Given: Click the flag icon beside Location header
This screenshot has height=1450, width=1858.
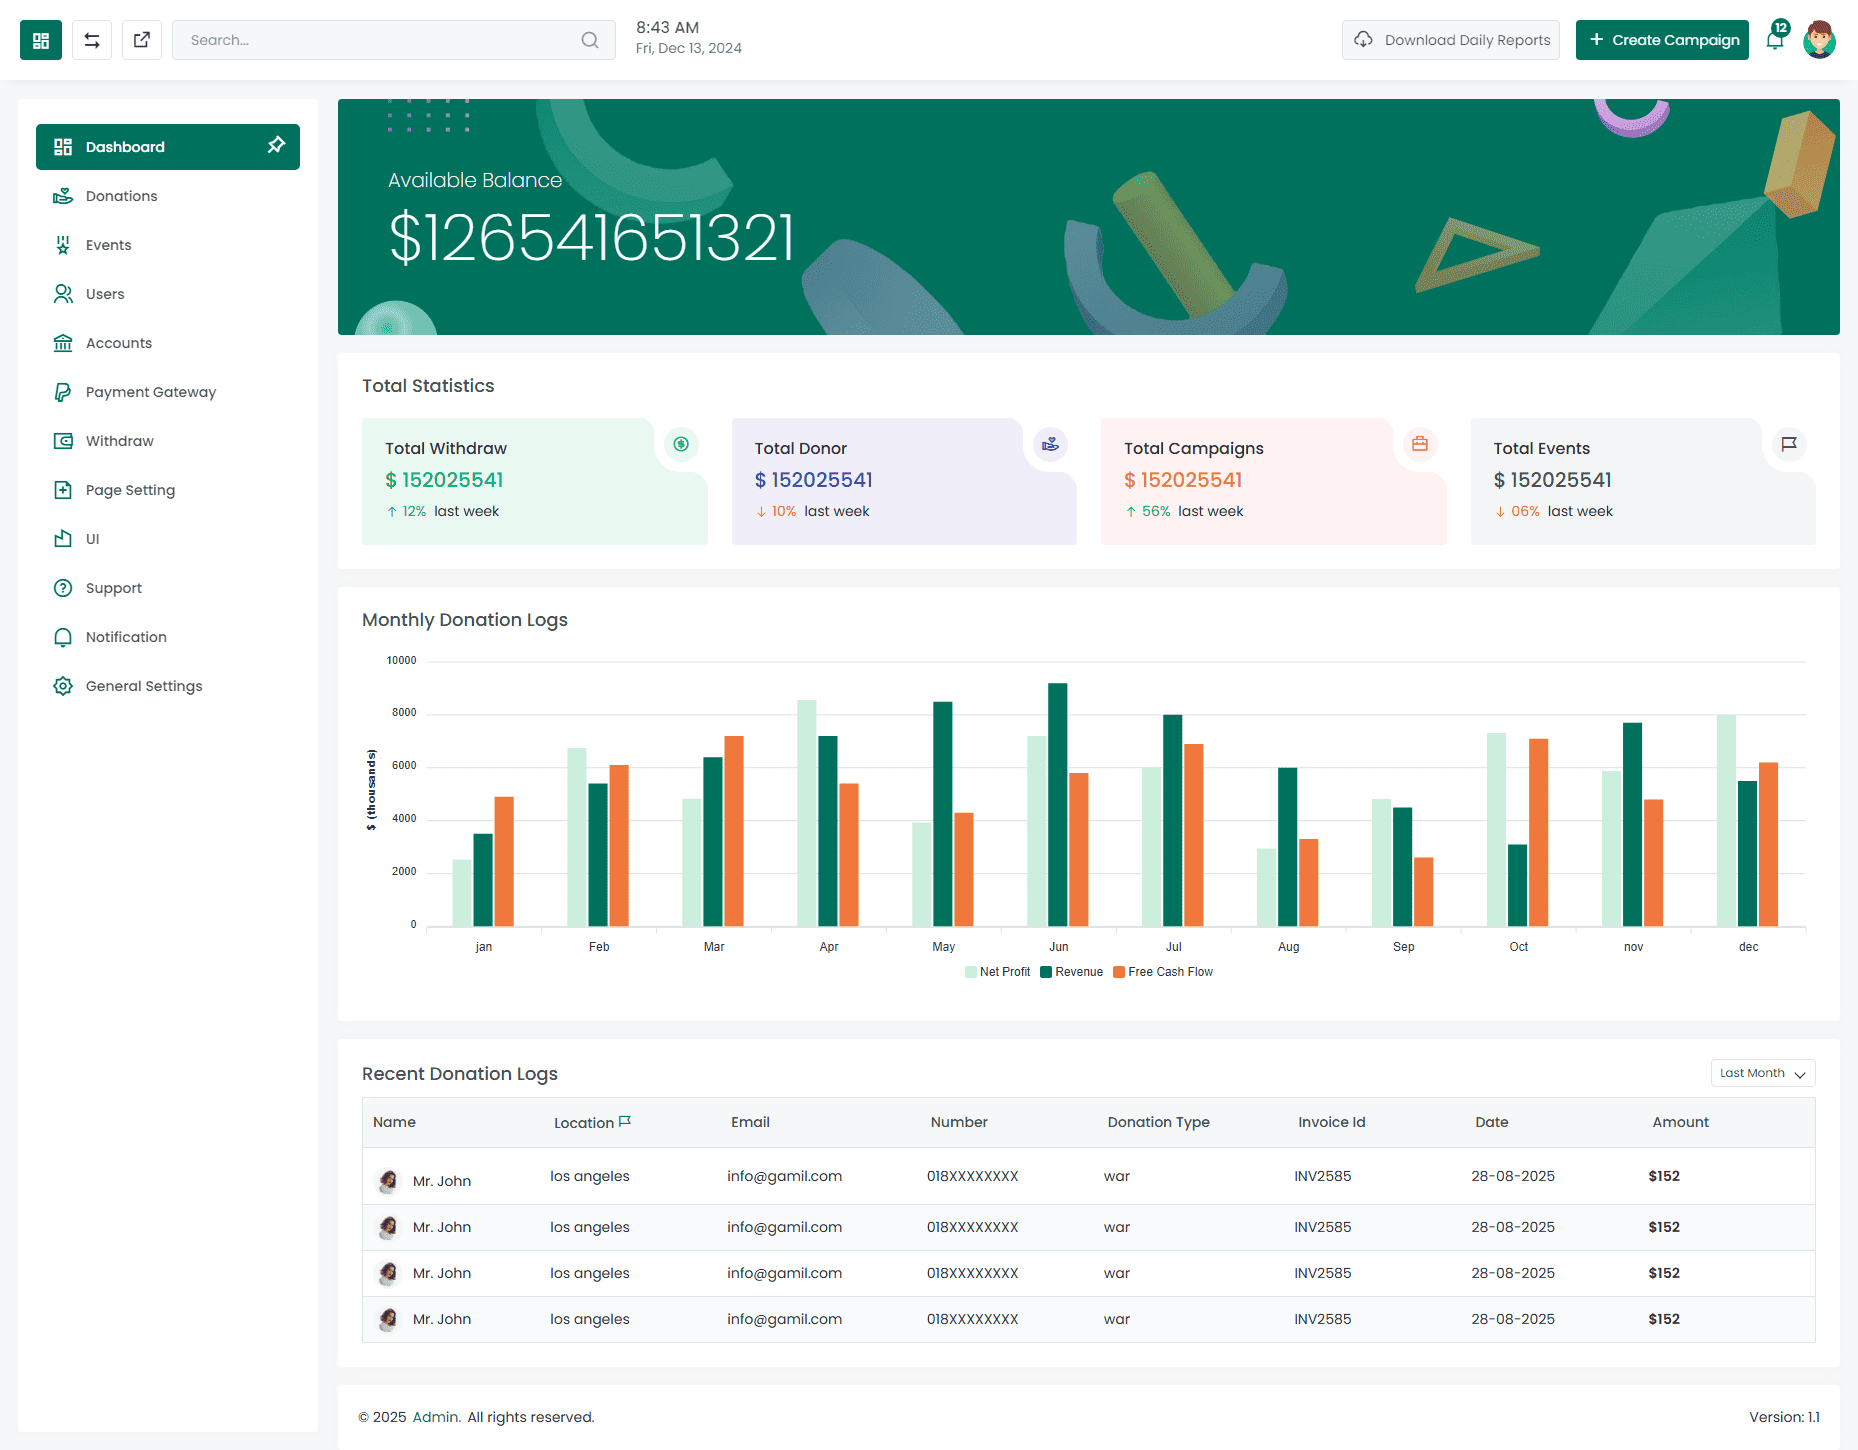Looking at the screenshot, I should (625, 1121).
